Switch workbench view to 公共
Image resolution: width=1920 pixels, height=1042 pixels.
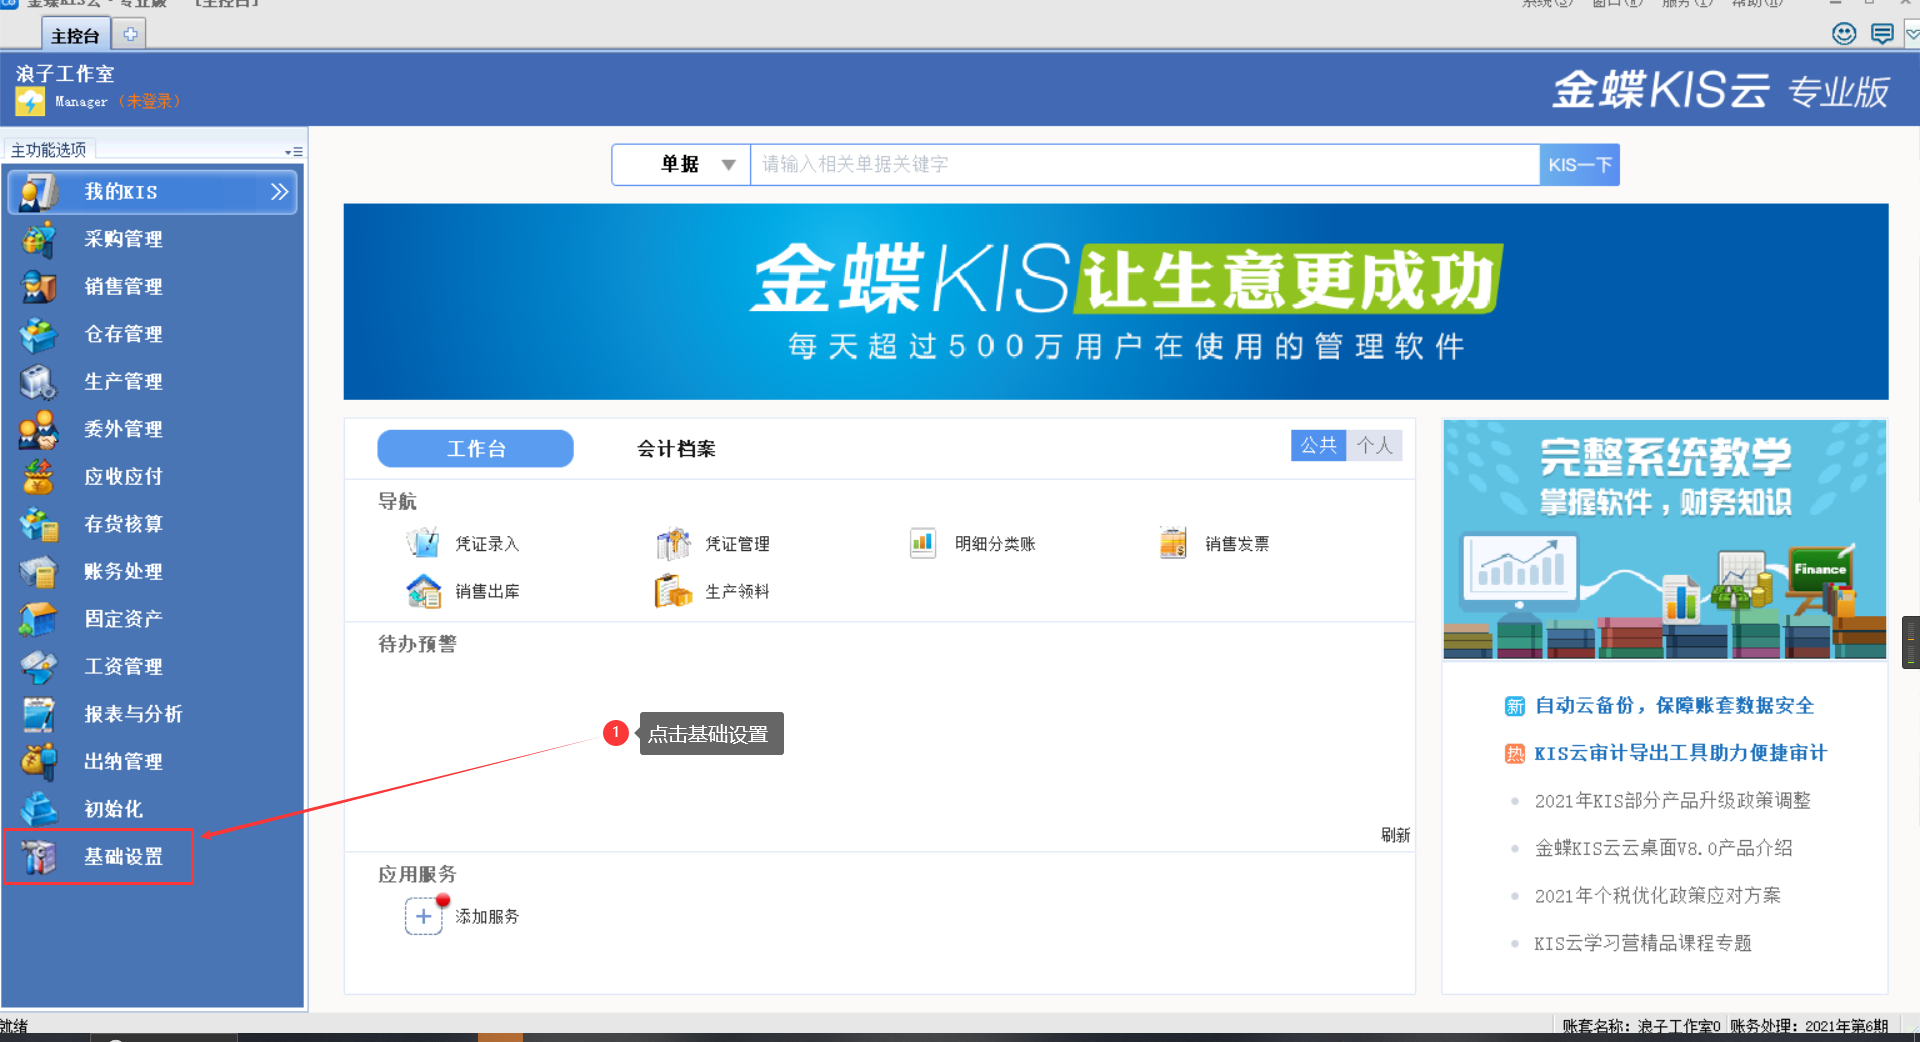click(1318, 445)
